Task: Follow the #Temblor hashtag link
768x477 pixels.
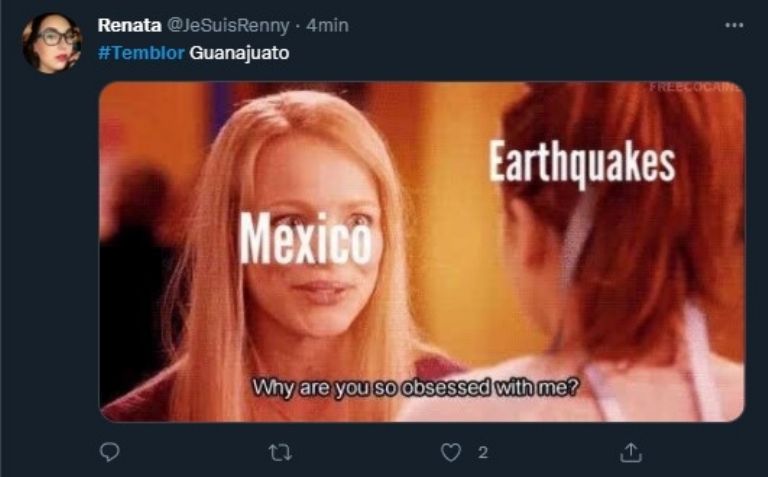Action: click(141, 52)
